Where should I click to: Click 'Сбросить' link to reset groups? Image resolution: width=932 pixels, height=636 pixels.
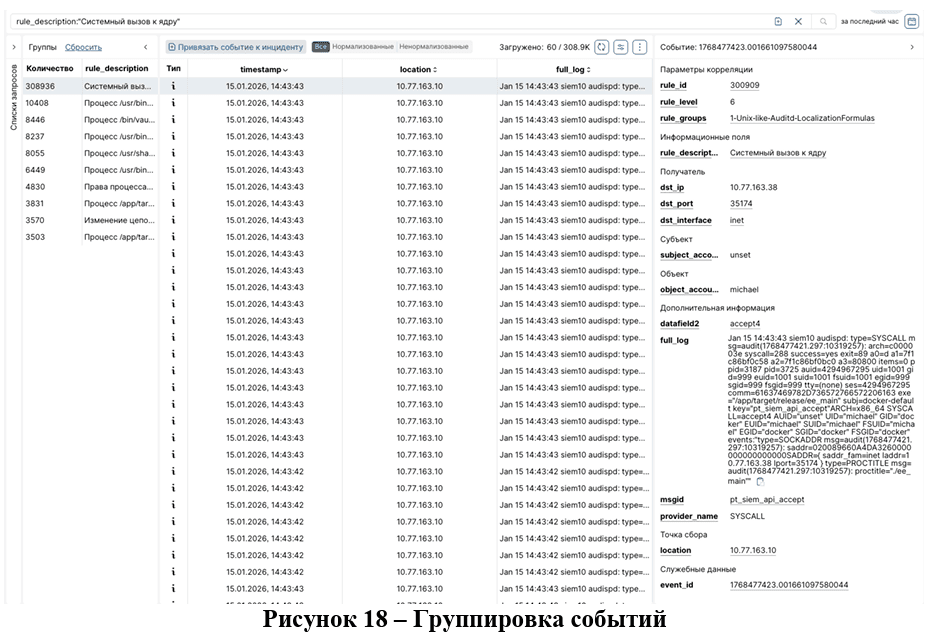pyautogui.click(x=83, y=47)
